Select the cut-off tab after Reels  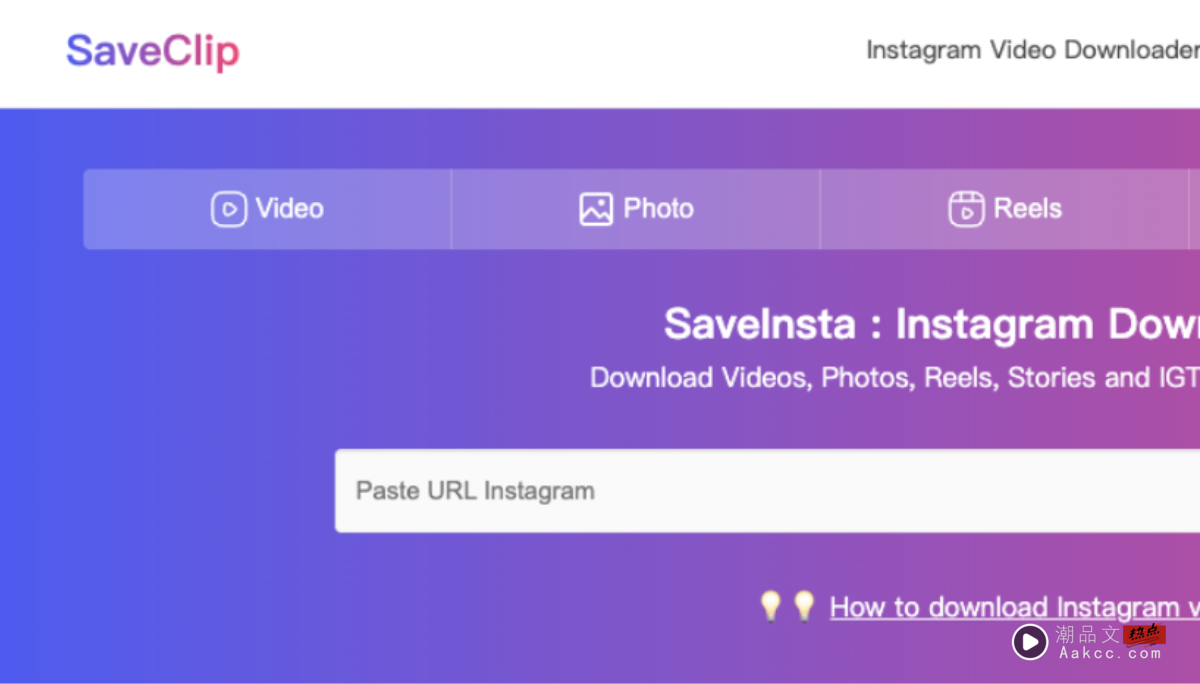[x=1194, y=209]
